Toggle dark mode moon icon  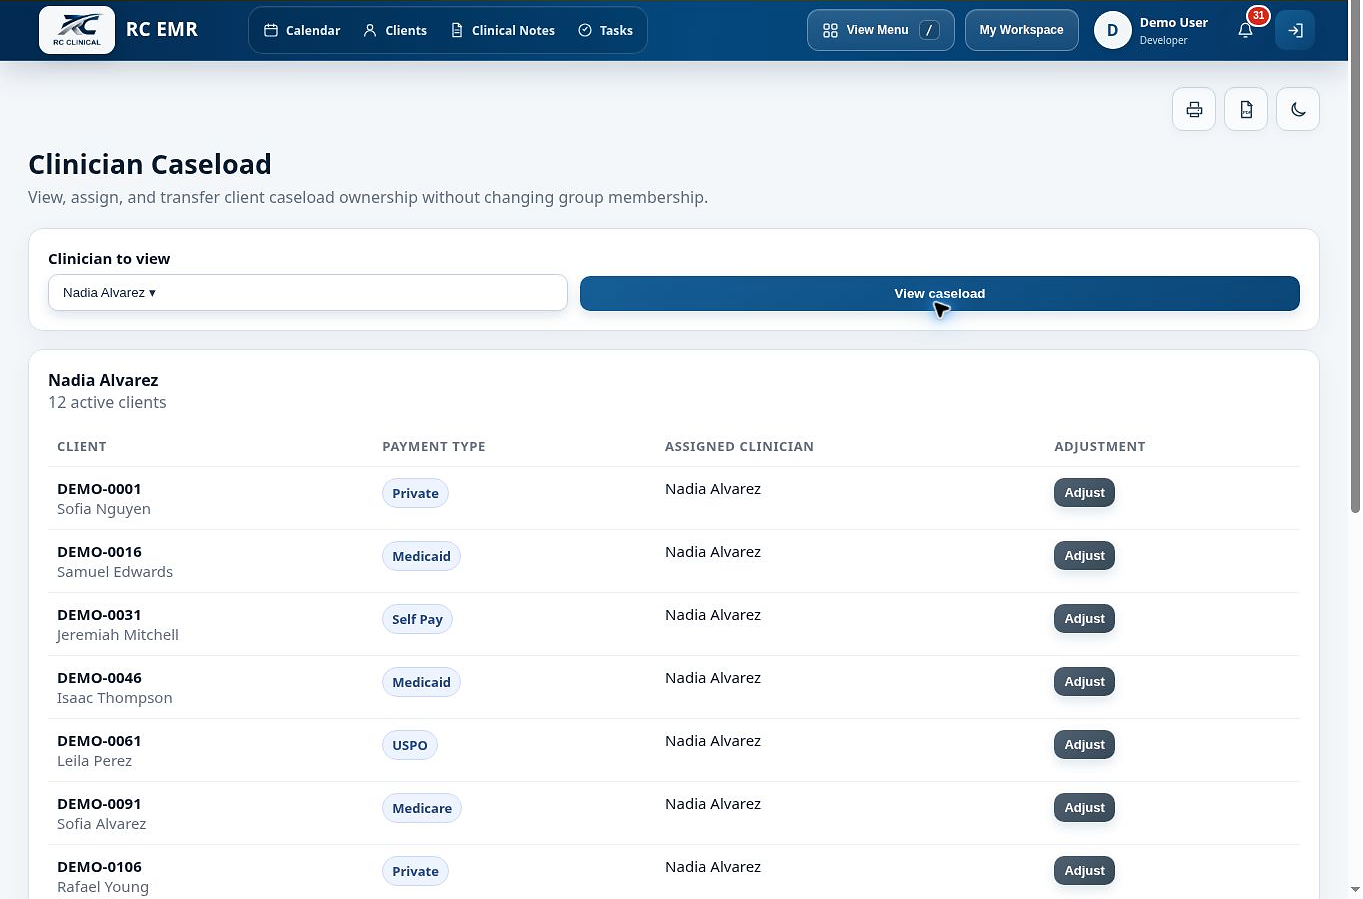click(1298, 109)
